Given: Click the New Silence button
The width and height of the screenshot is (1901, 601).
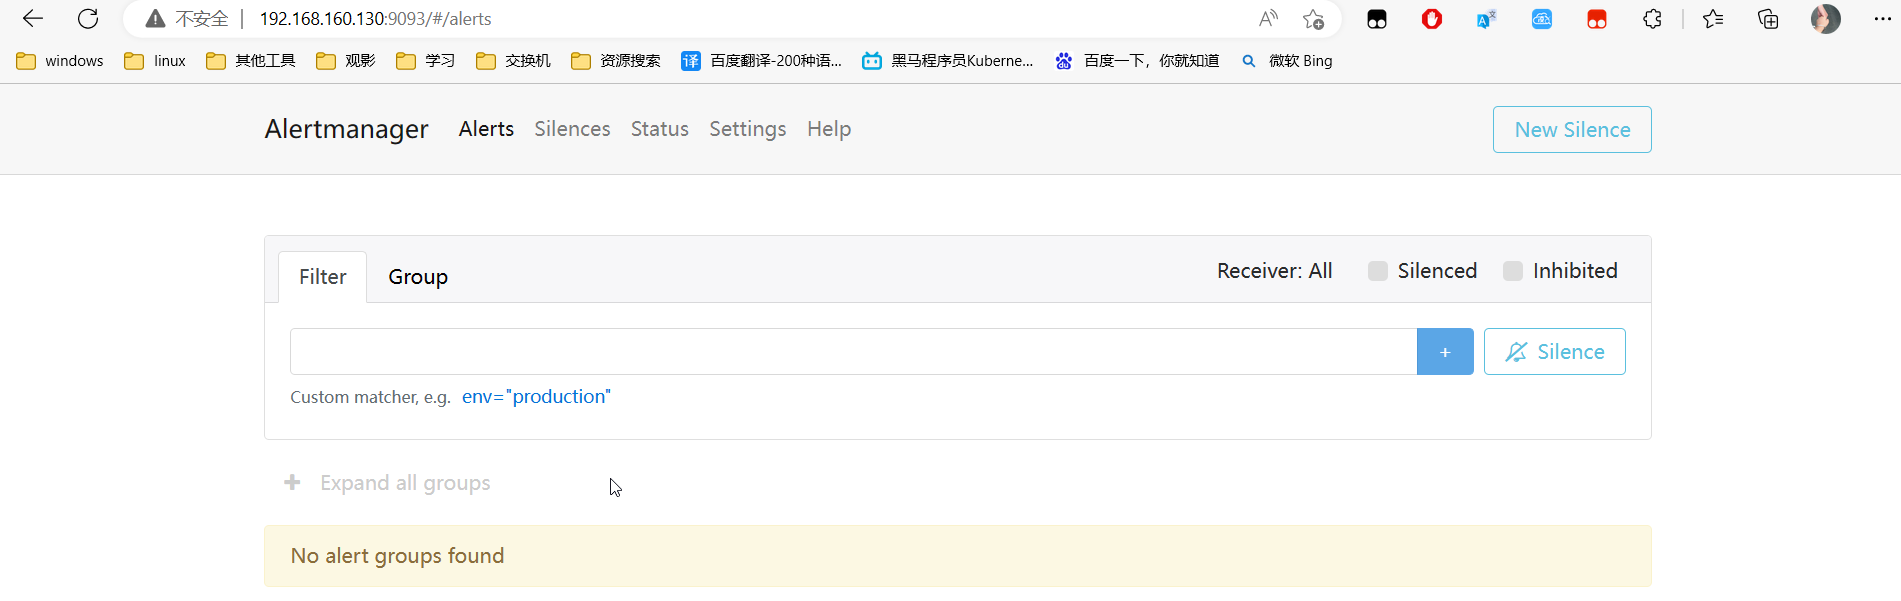Looking at the screenshot, I should point(1572,130).
